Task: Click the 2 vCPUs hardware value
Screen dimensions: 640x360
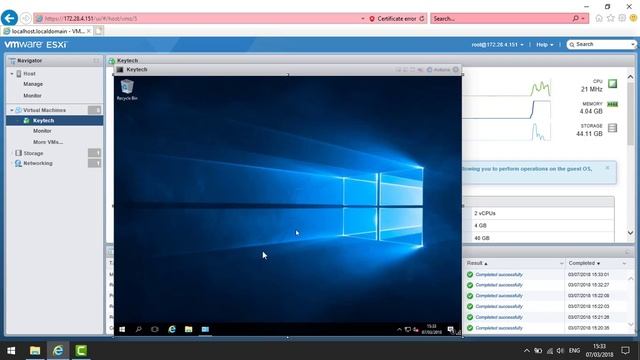Action: (x=485, y=213)
